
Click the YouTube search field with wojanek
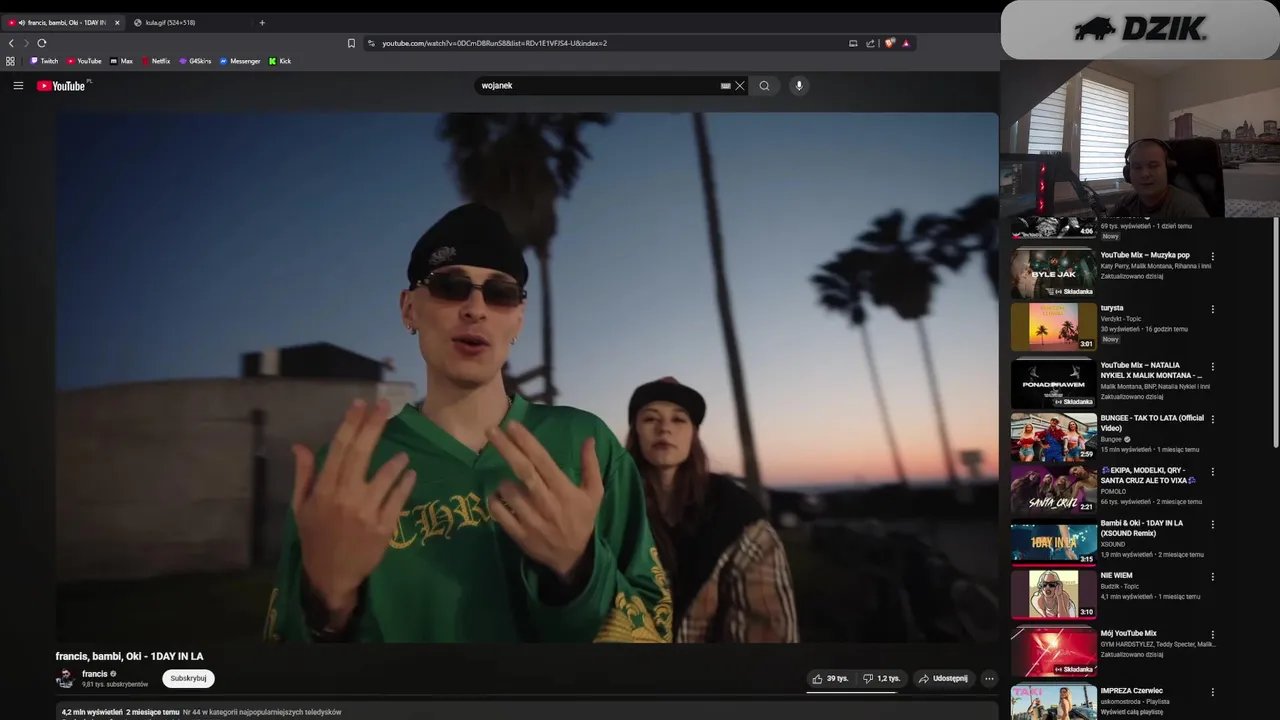coord(600,86)
